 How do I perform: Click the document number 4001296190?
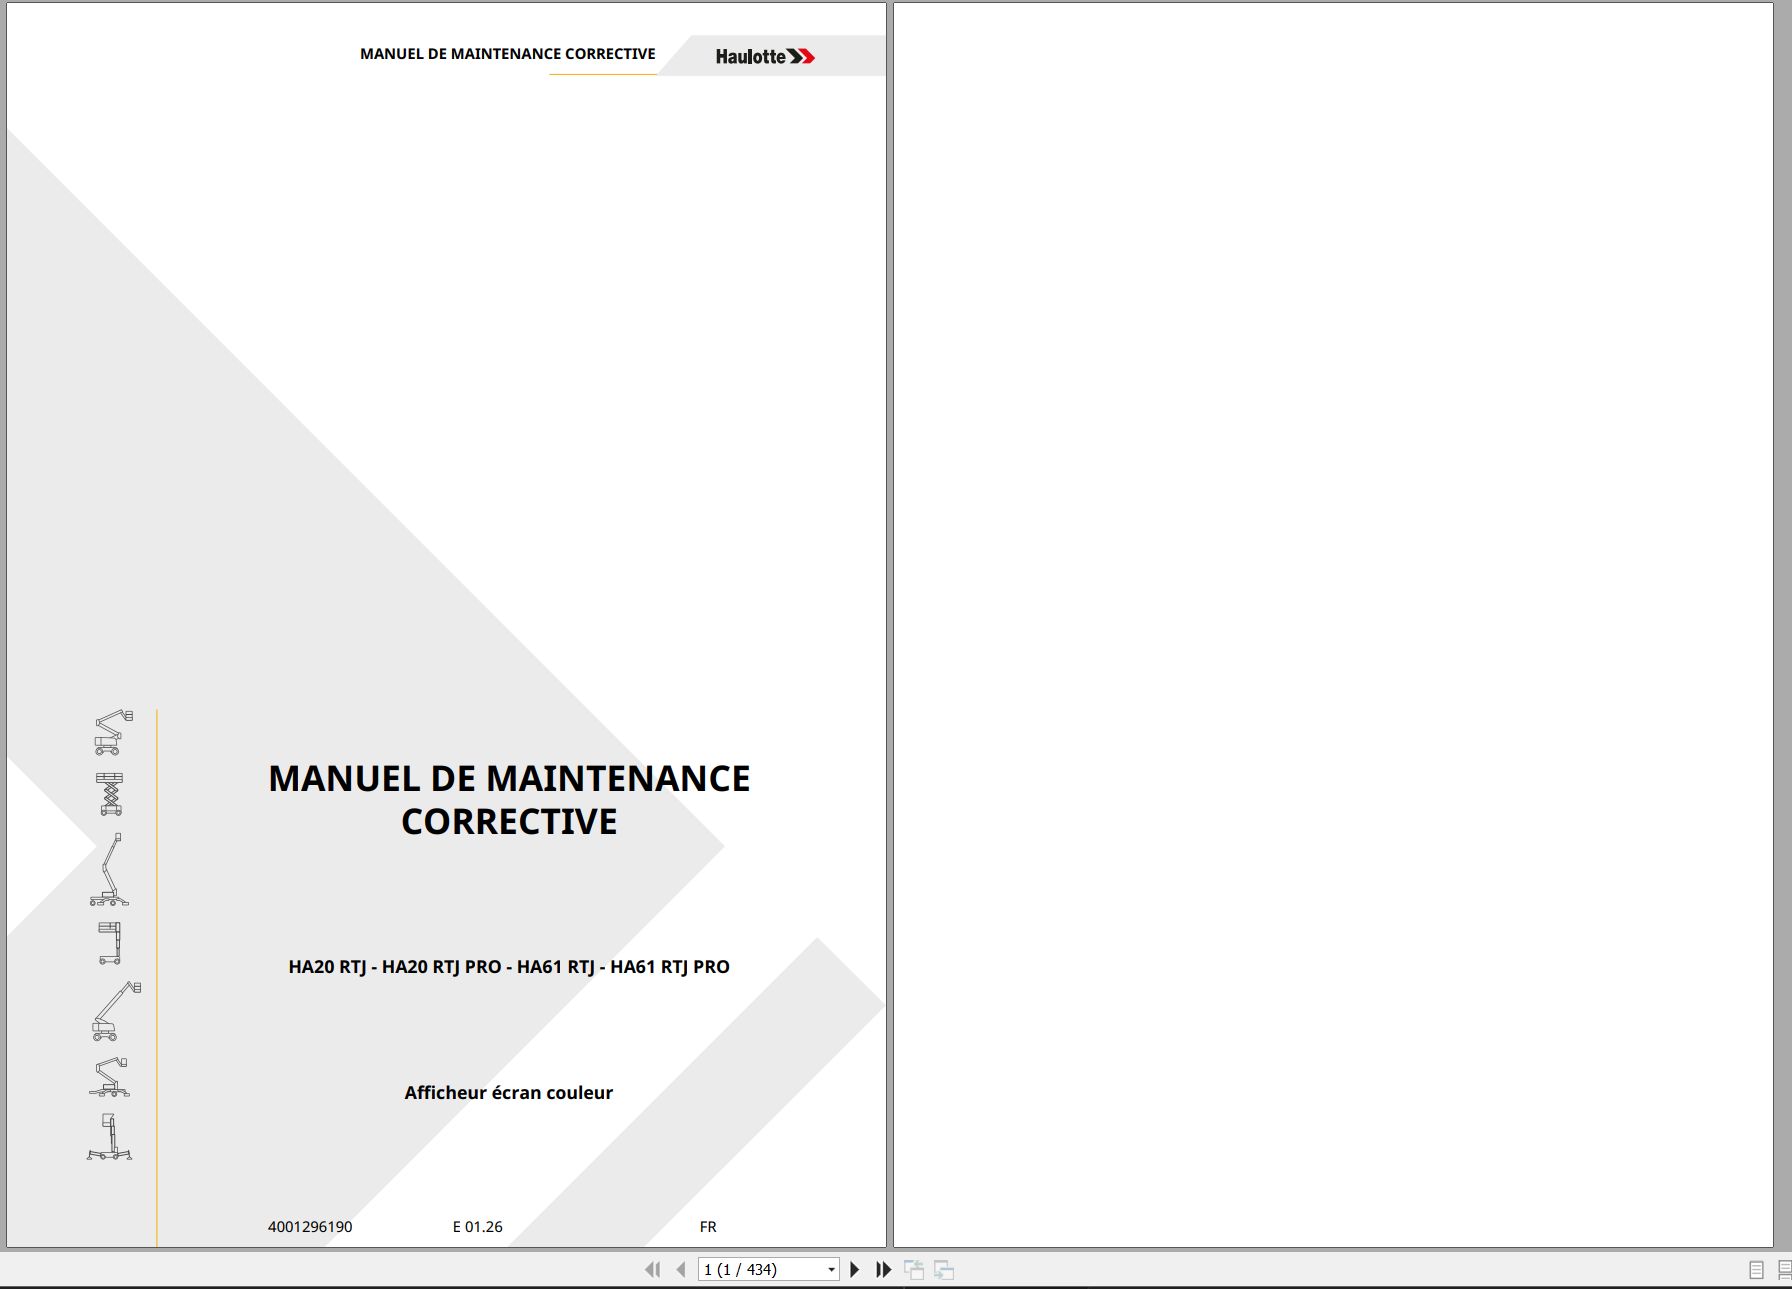tap(310, 1227)
